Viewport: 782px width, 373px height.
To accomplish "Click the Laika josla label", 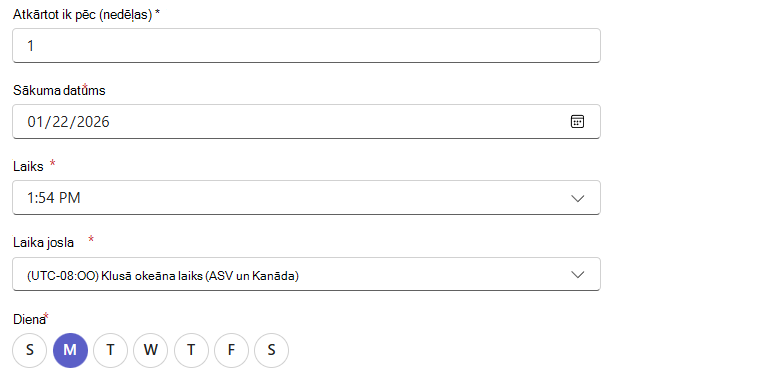I will [43, 243].
